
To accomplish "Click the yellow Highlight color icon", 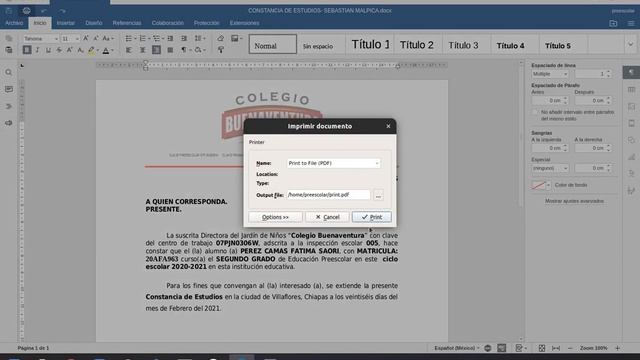I will point(91,50).
